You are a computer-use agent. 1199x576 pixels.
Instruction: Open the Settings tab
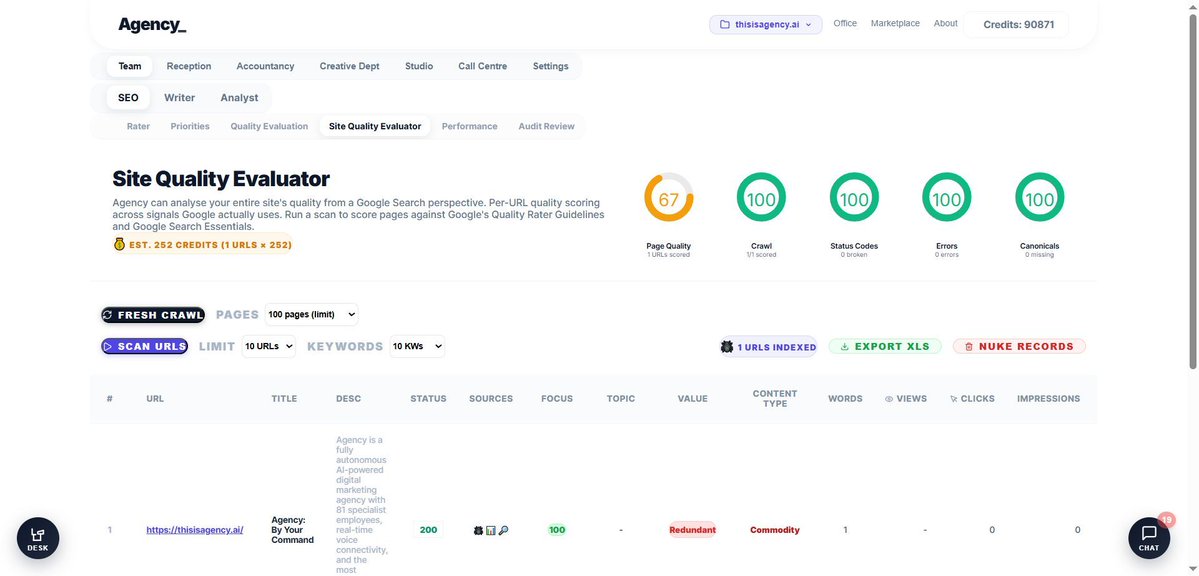[x=551, y=67]
